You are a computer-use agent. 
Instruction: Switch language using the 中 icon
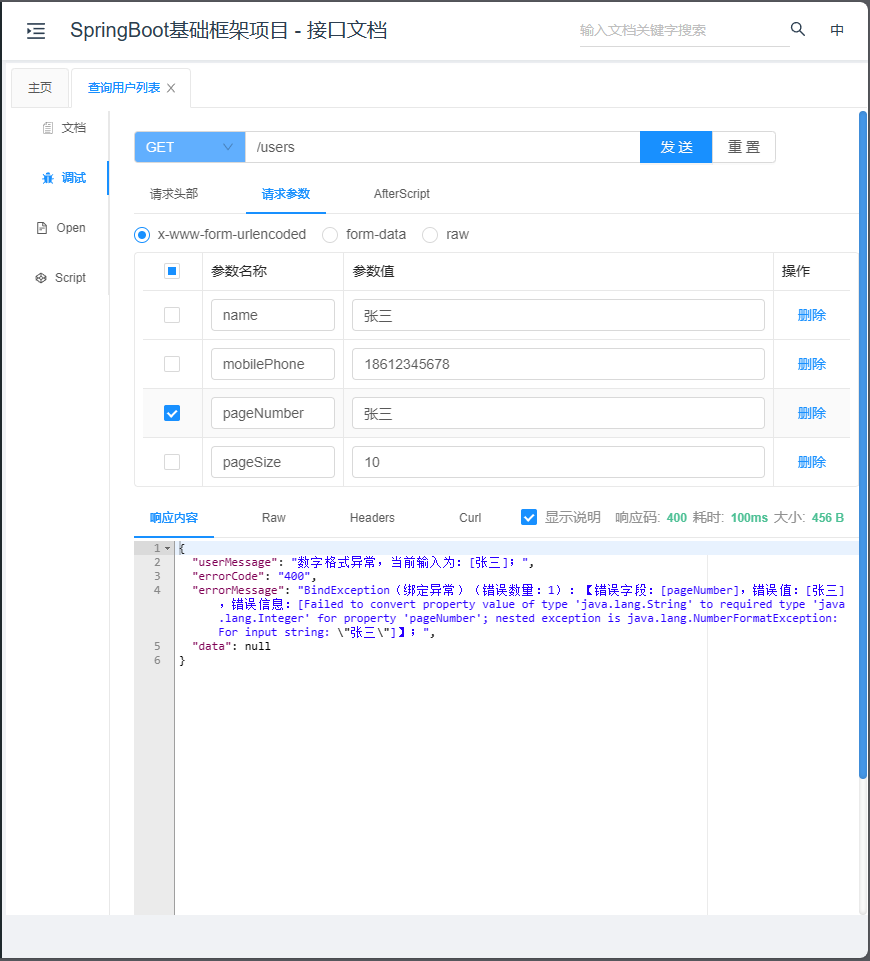837,30
